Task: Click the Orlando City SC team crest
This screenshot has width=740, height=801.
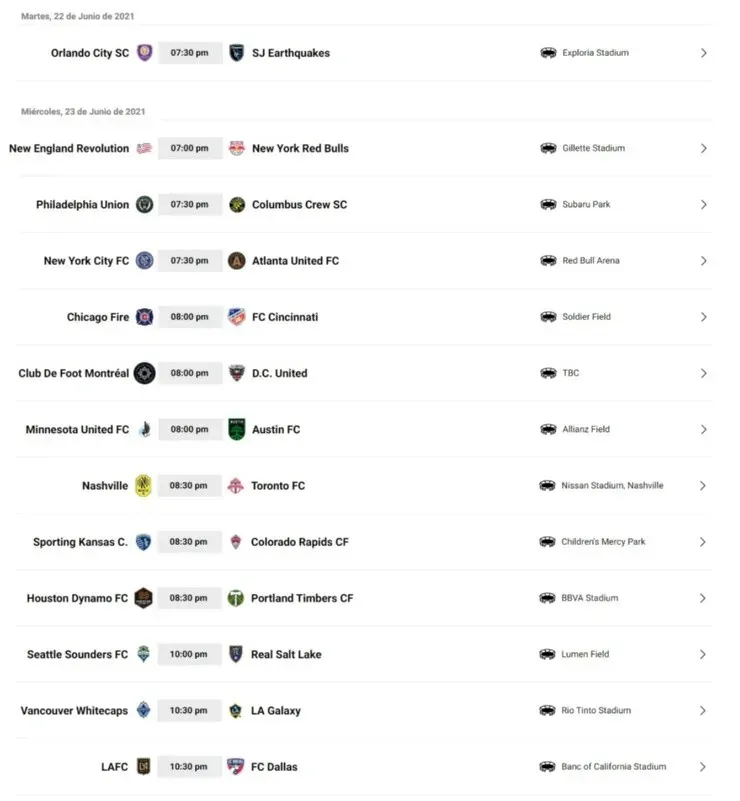Action: coord(145,53)
